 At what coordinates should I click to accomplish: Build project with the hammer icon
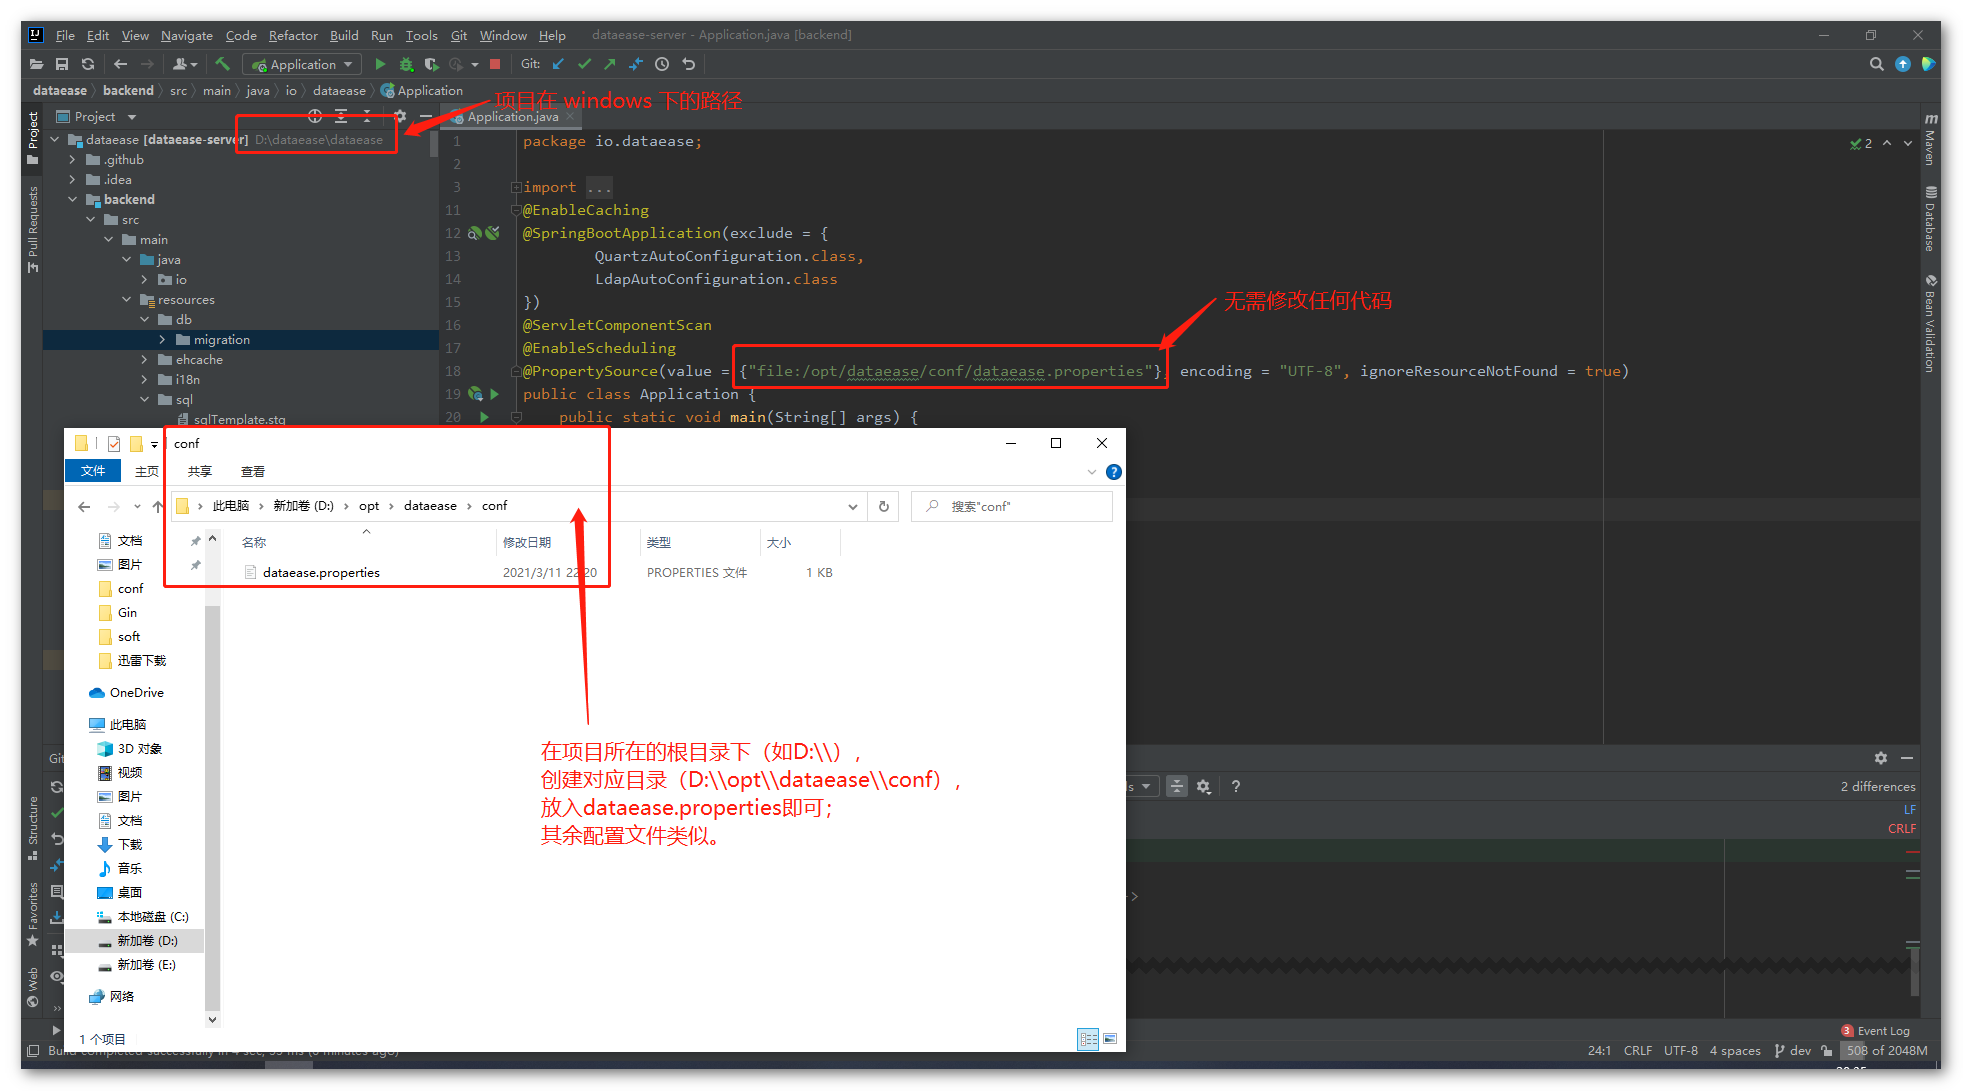(222, 63)
